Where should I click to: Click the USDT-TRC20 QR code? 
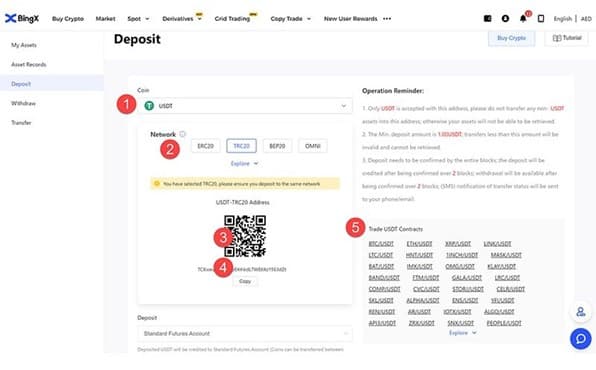(245, 236)
